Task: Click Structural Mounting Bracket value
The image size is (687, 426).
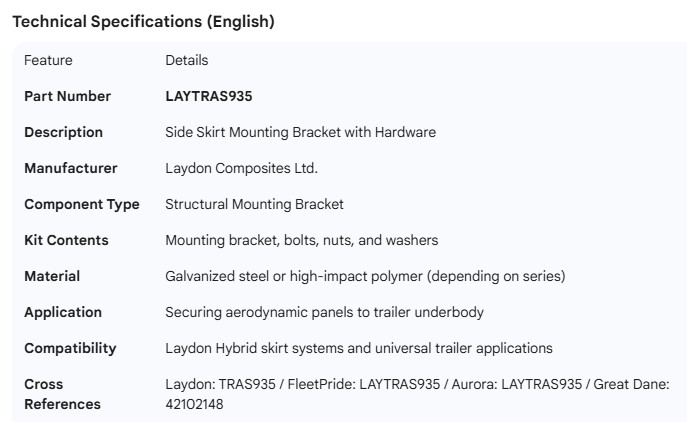Action: point(254,204)
